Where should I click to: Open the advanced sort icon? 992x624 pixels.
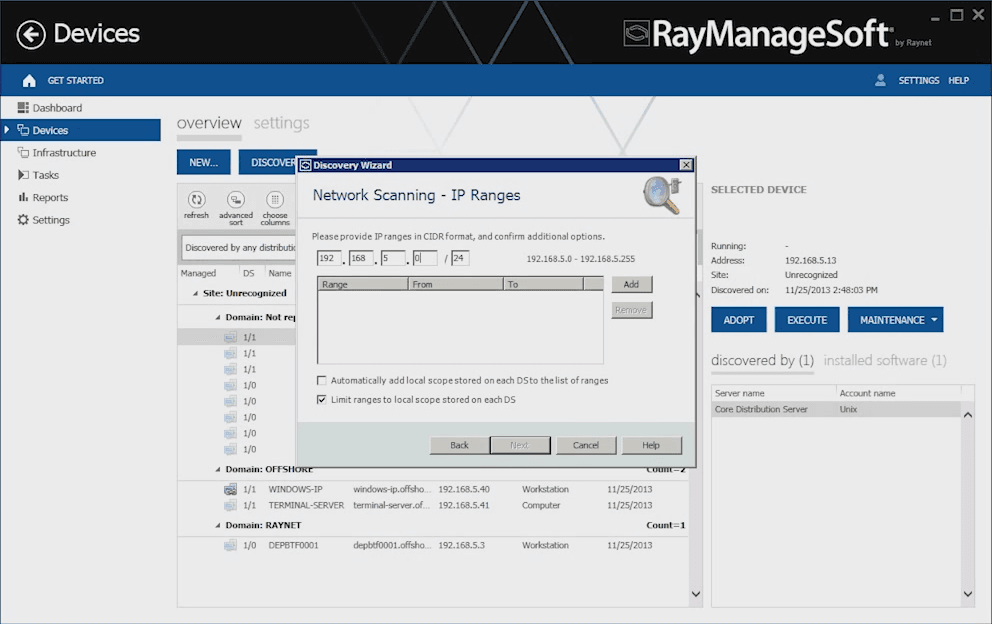[x=235, y=200]
